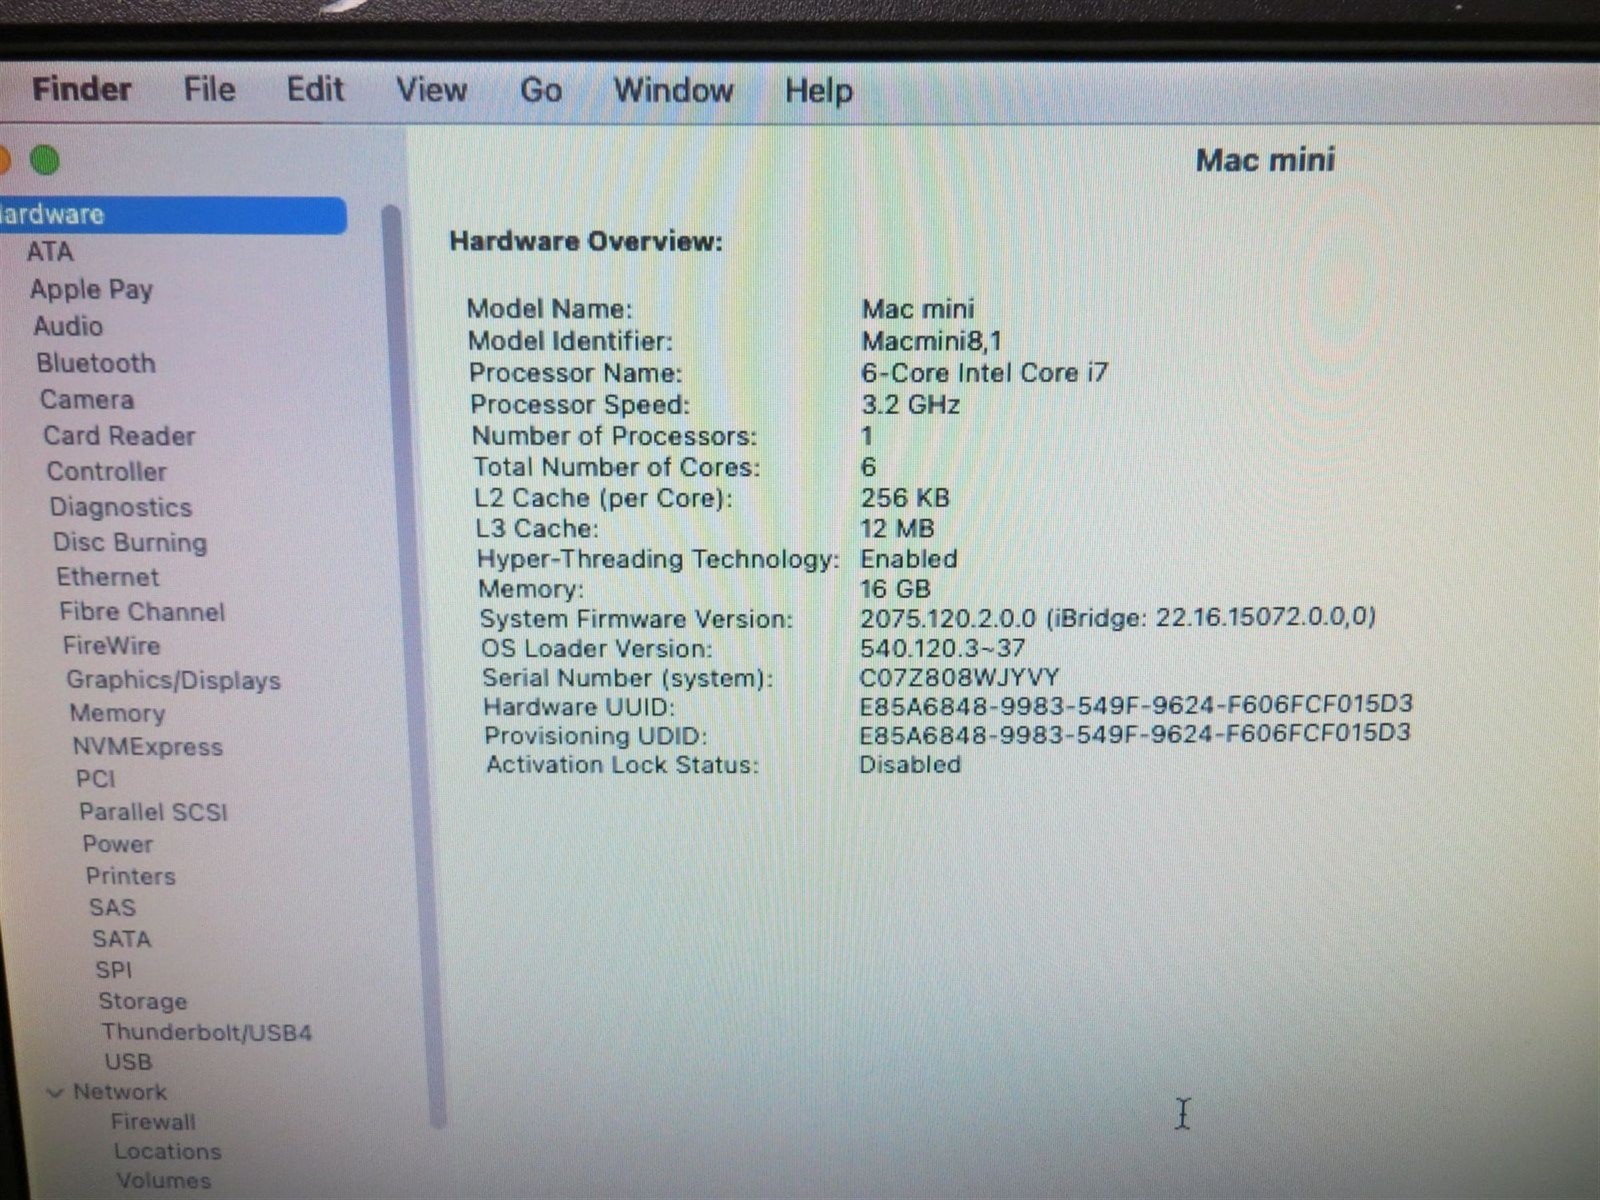Select SAS in the sidebar
The width and height of the screenshot is (1600, 1200).
click(x=112, y=907)
